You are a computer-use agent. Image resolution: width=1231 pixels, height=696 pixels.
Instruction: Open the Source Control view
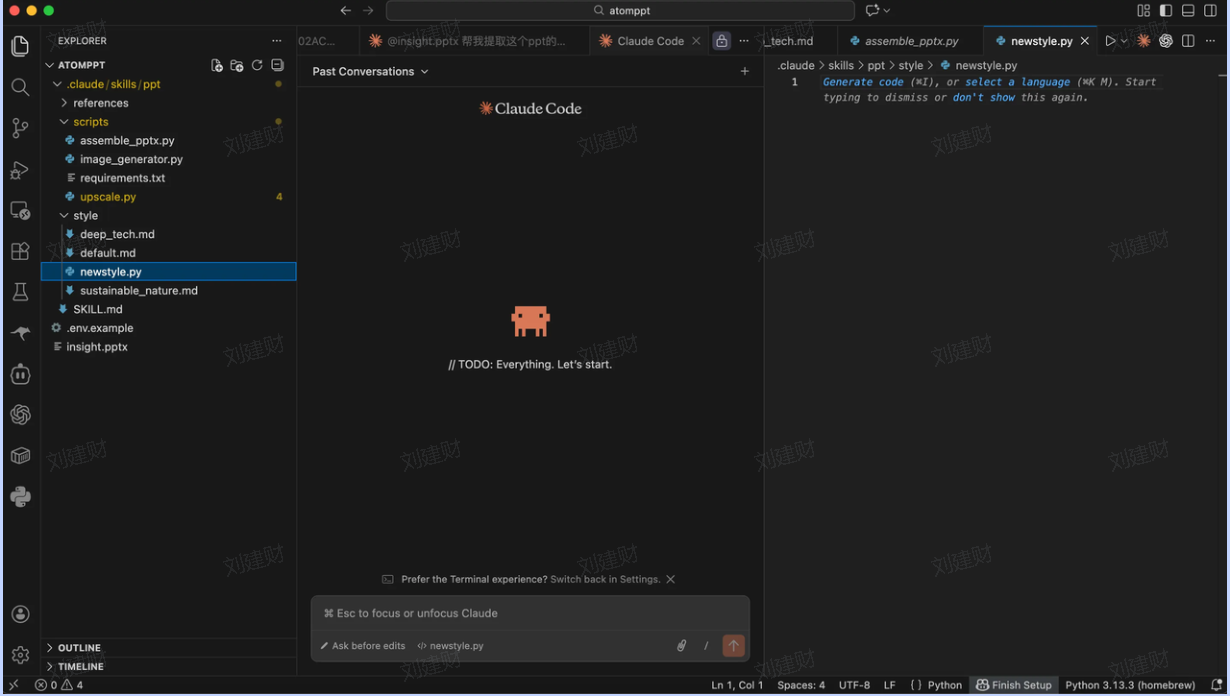(x=20, y=128)
